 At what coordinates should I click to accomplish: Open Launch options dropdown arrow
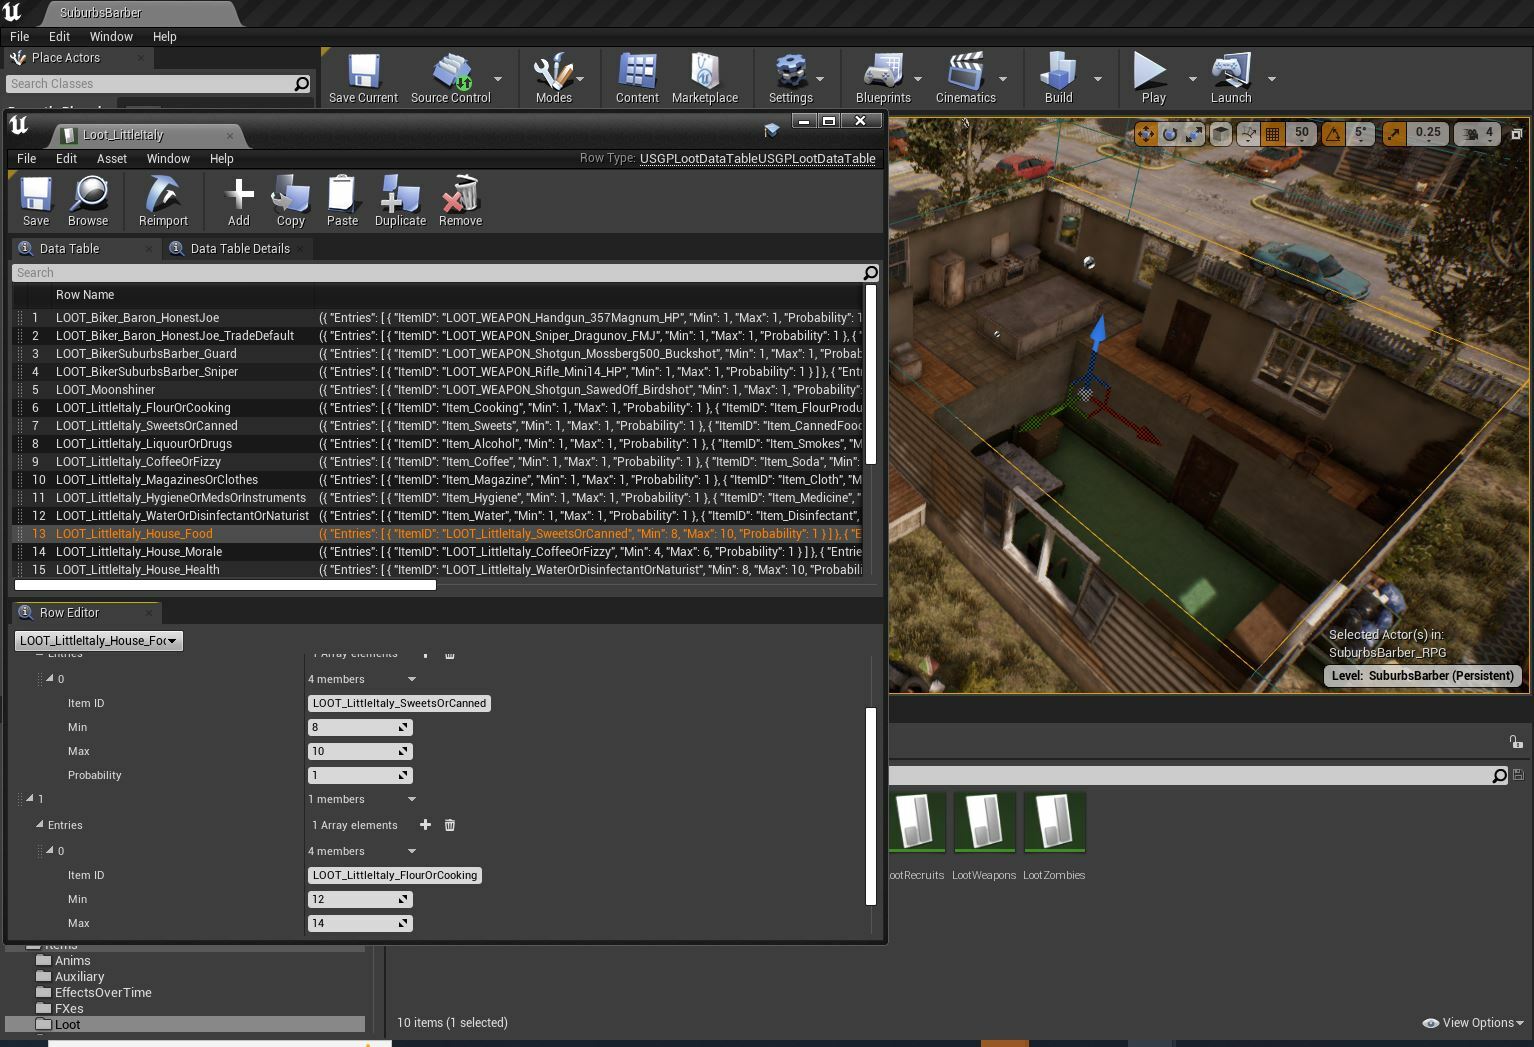click(1272, 79)
